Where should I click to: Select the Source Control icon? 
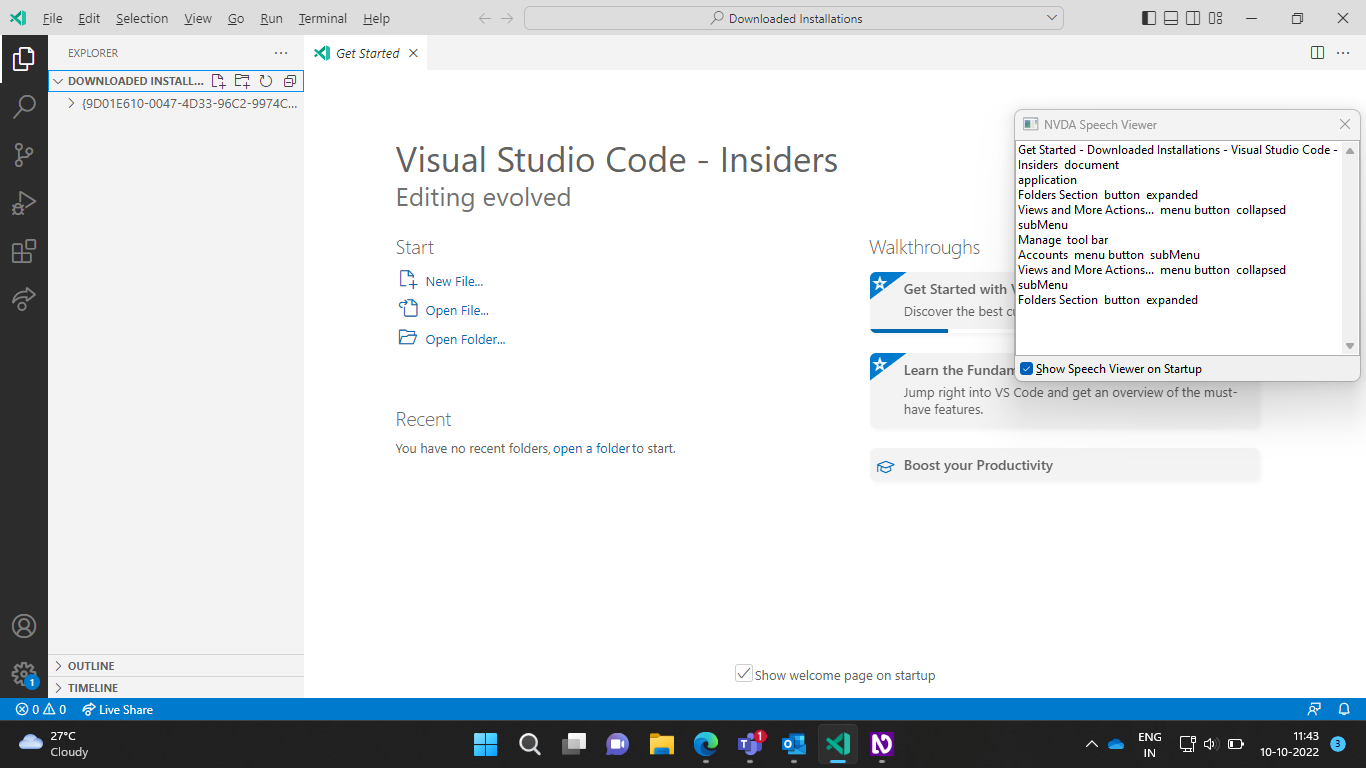24,155
